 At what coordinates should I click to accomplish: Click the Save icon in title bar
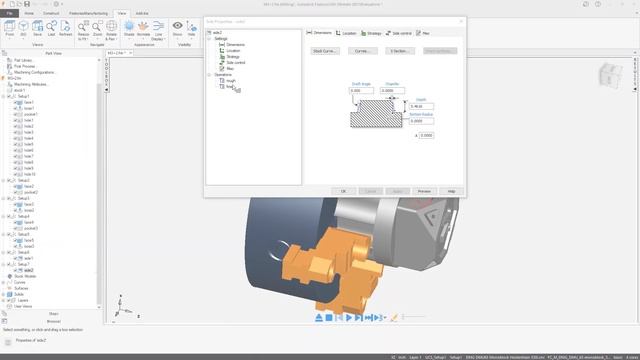point(27,4)
